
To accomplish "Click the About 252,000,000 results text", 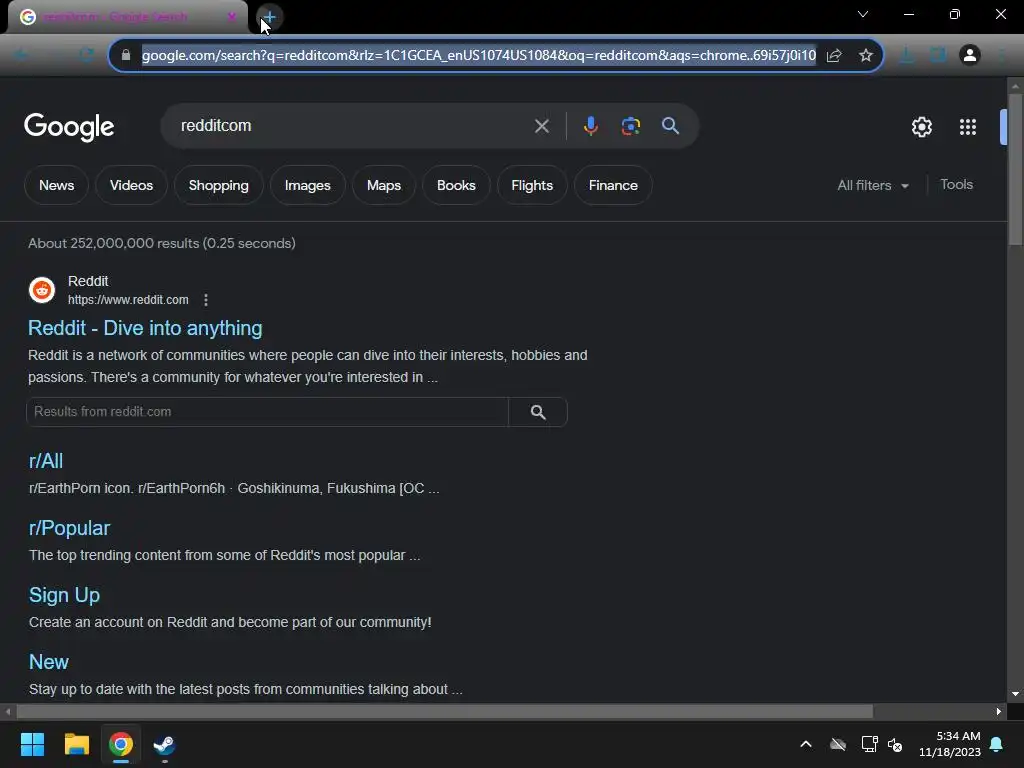I will pos(162,243).
